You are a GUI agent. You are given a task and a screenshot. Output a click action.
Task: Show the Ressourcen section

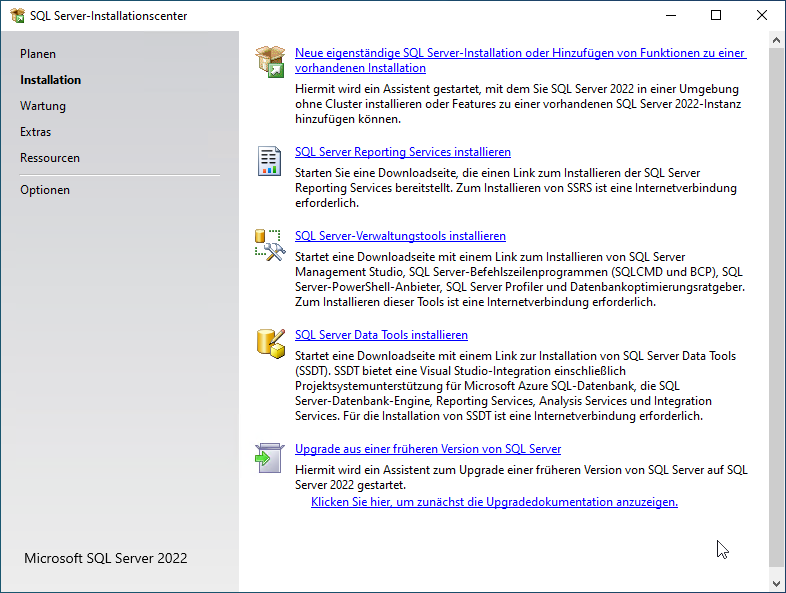(50, 158)
